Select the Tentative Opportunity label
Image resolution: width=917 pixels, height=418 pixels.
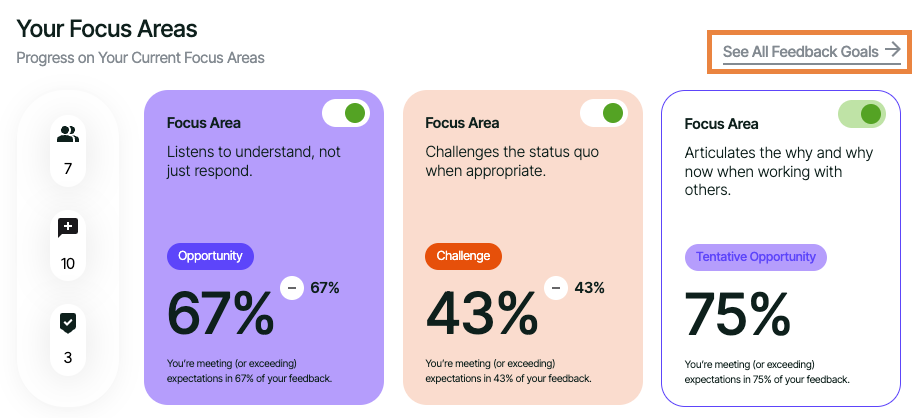[755, 257]
